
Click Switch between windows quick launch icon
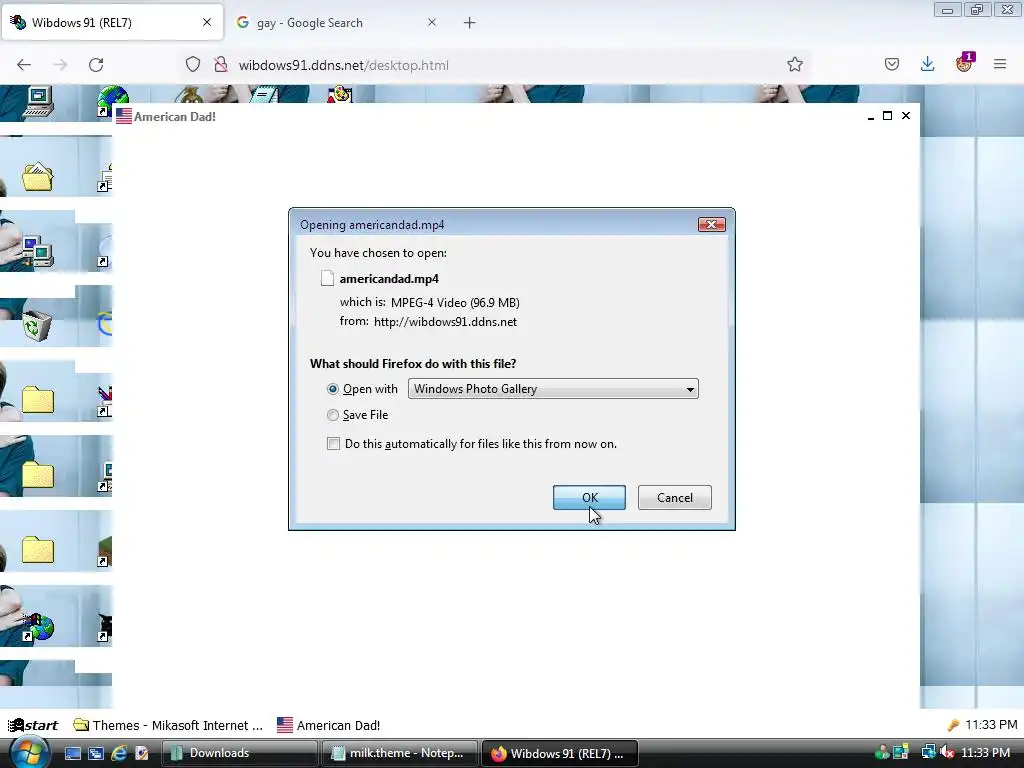95,753
